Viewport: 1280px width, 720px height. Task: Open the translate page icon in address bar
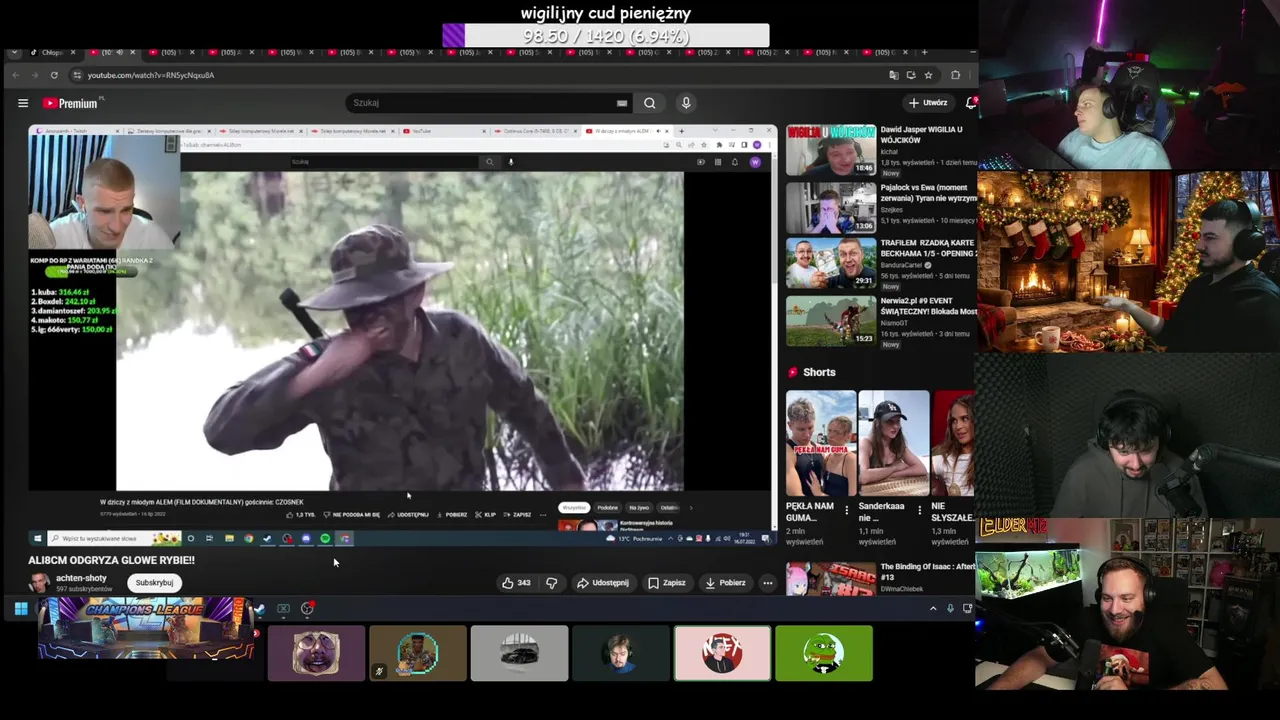894,75
